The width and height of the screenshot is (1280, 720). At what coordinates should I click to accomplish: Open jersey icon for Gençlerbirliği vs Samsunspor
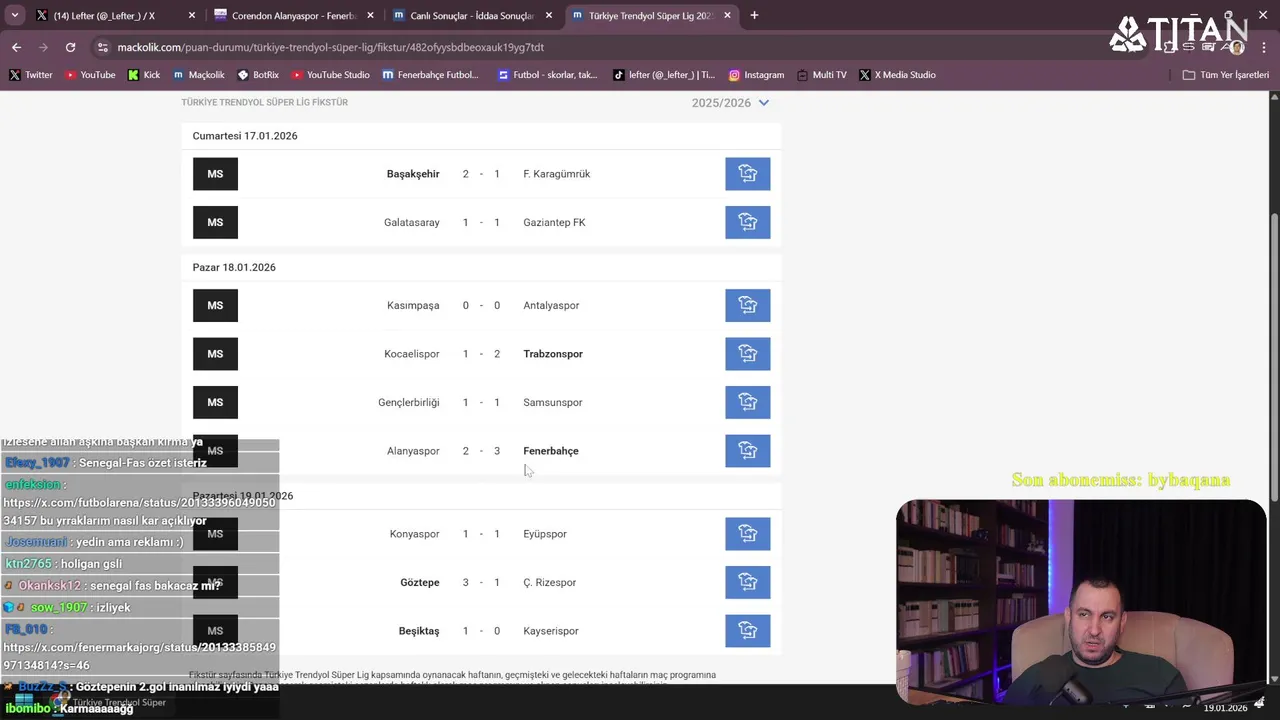point(747,402)
